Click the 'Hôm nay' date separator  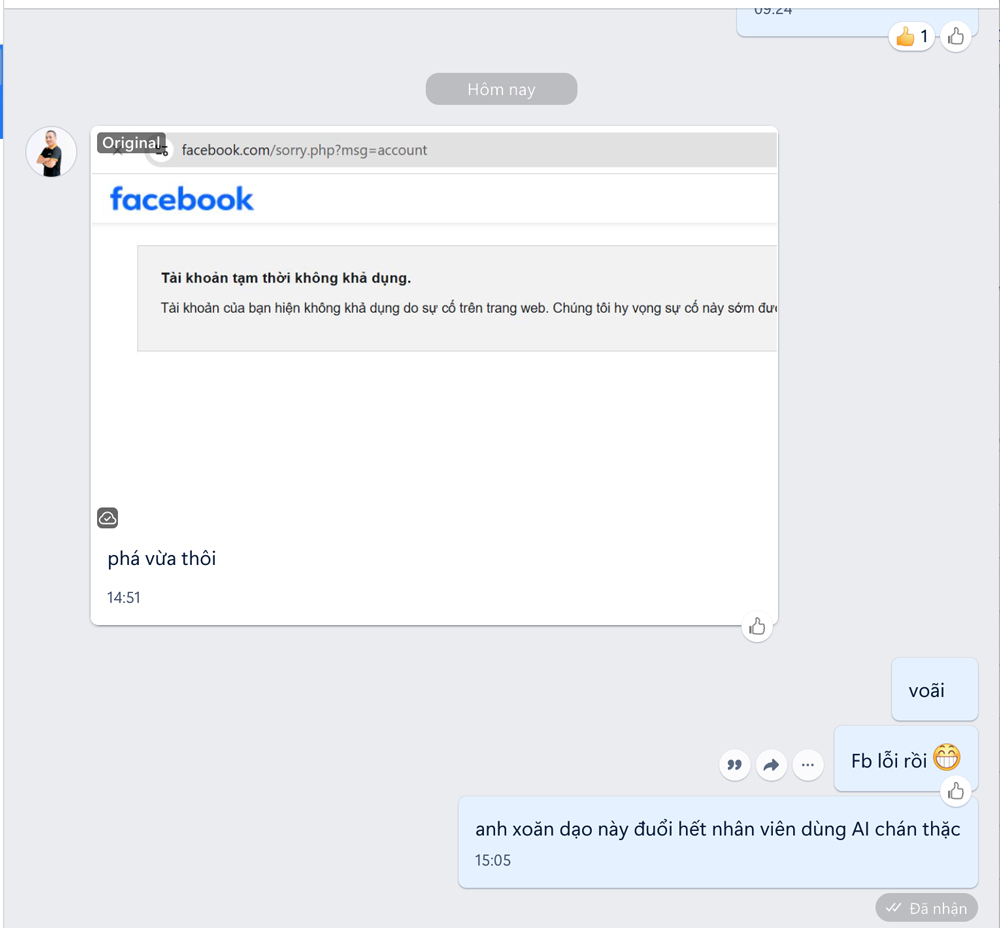(501, 89)
